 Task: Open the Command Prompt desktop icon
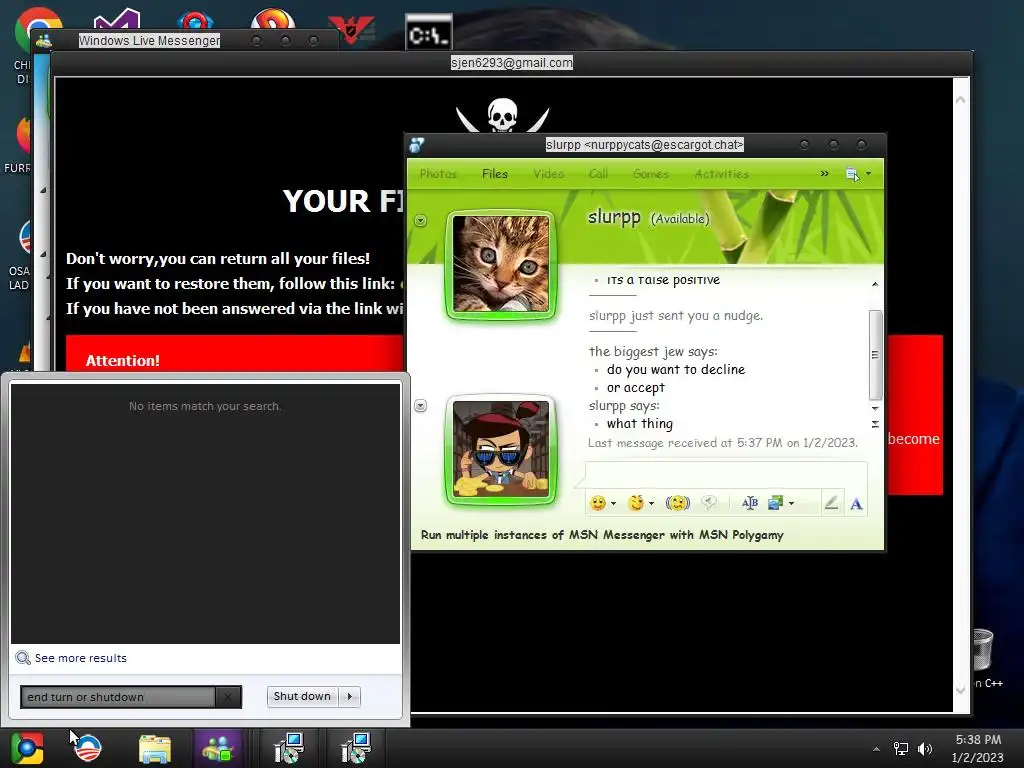(428, 31)
